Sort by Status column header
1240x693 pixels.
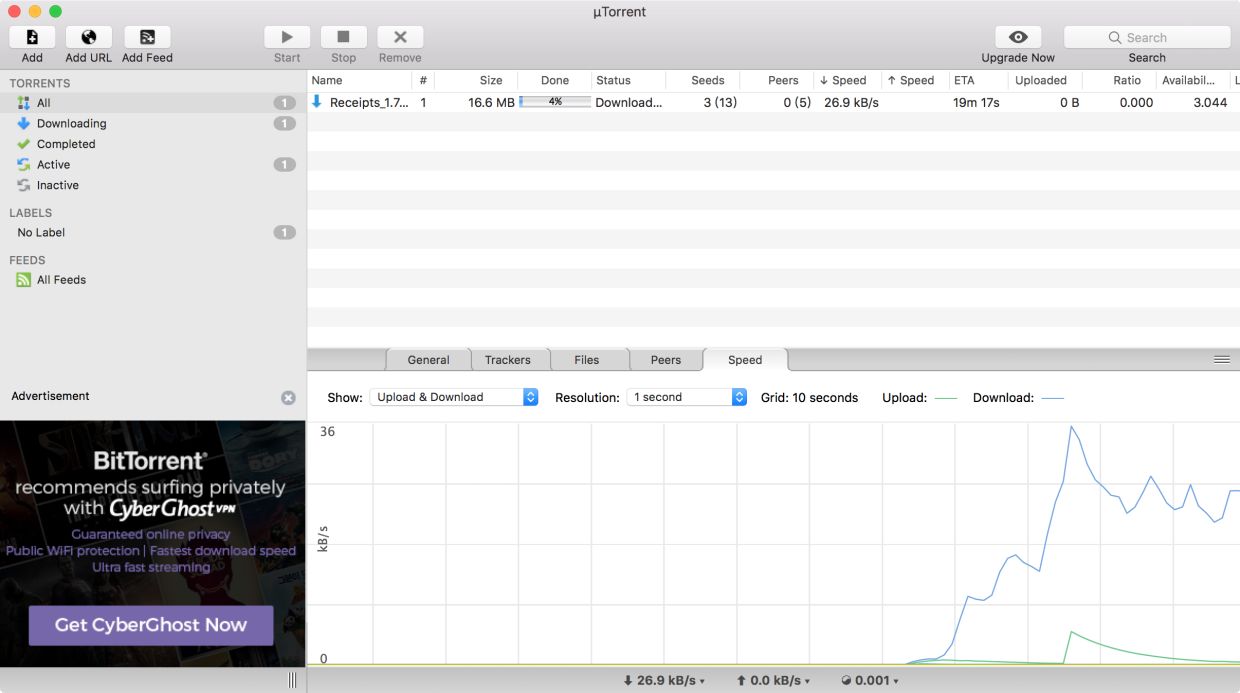pyautogui.click(x=627, y=80)
